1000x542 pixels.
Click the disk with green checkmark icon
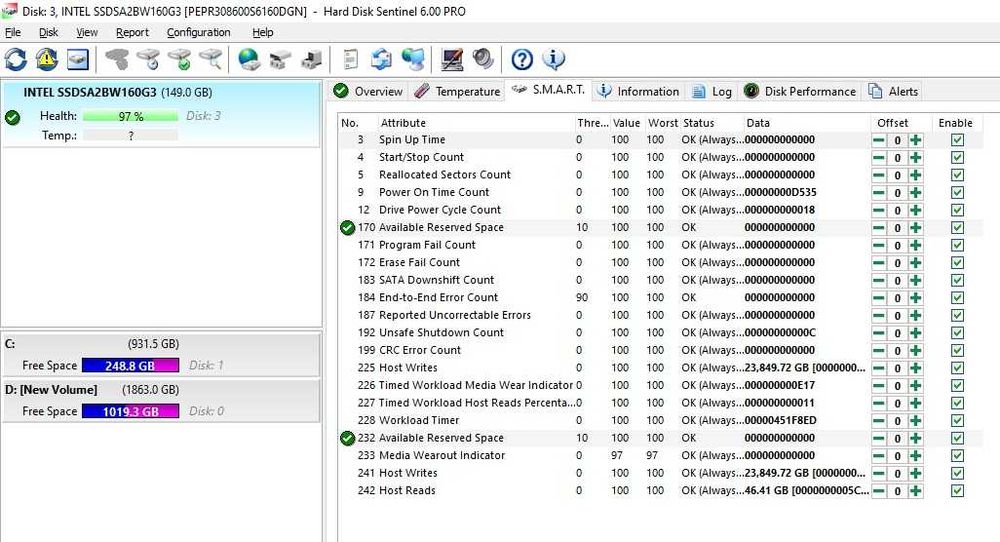[180, 59]
